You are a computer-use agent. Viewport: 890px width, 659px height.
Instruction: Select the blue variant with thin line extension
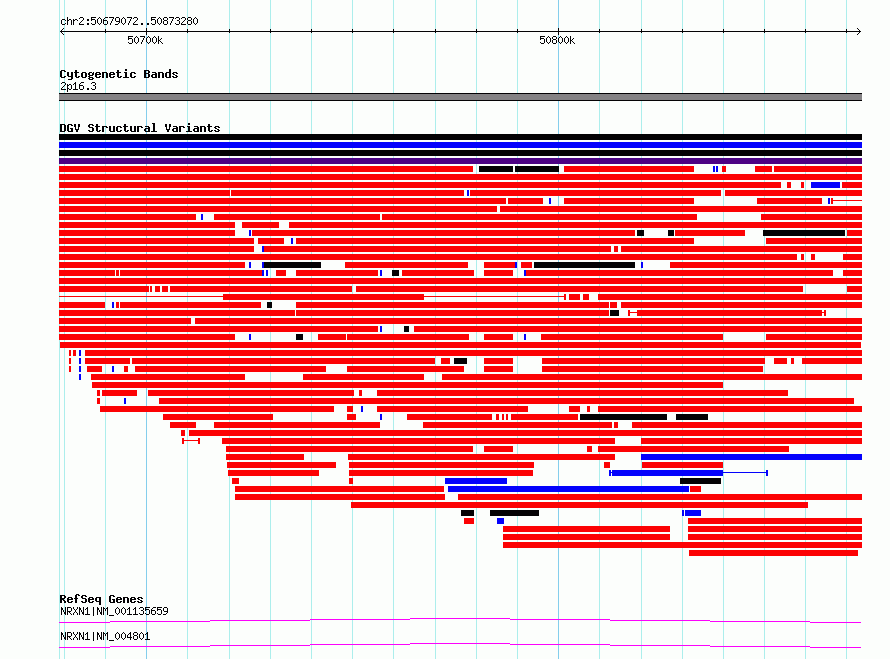[x=688, y=473]
